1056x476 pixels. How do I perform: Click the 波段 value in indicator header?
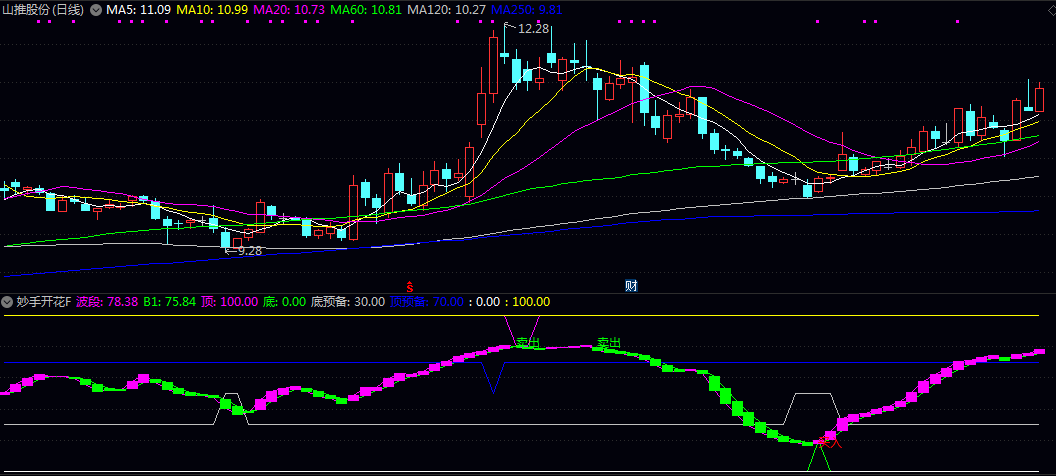point(107,301)
